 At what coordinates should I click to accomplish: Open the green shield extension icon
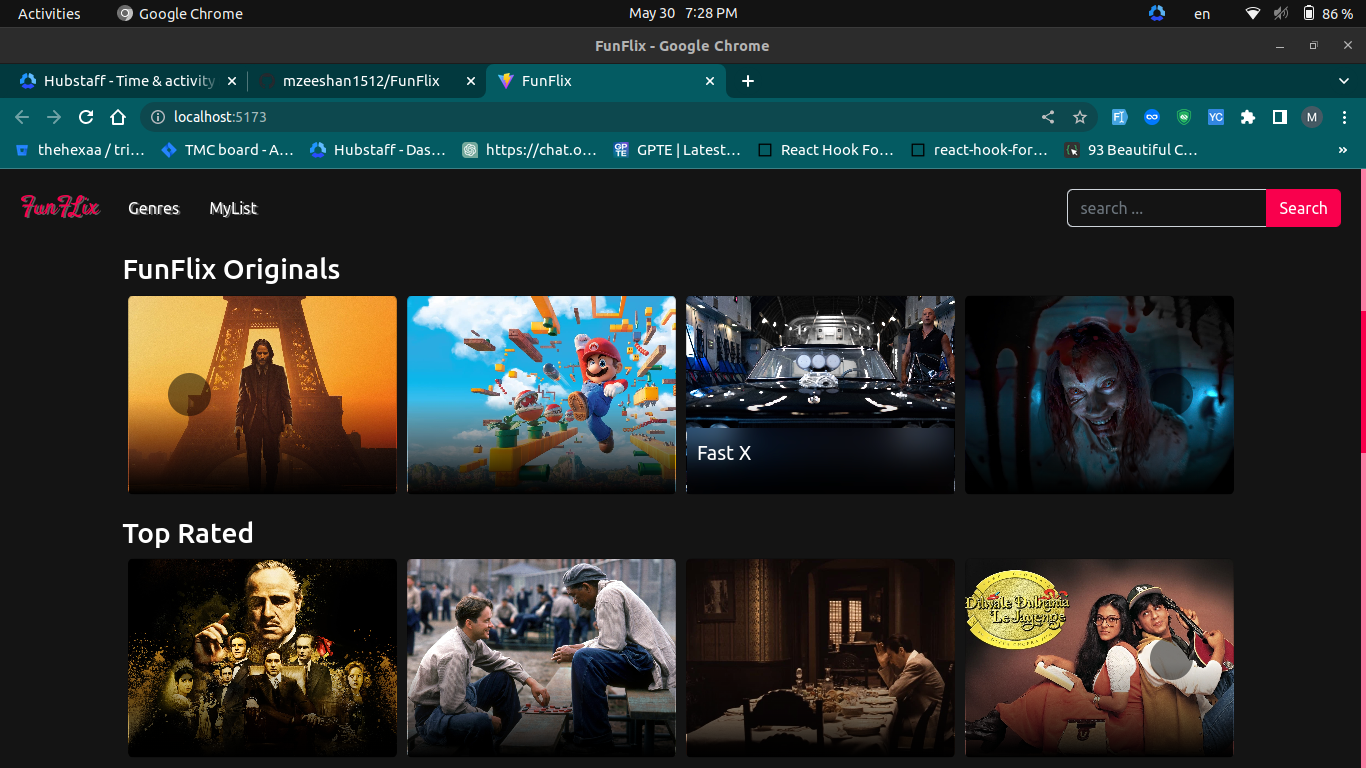tap(1184, 117)
